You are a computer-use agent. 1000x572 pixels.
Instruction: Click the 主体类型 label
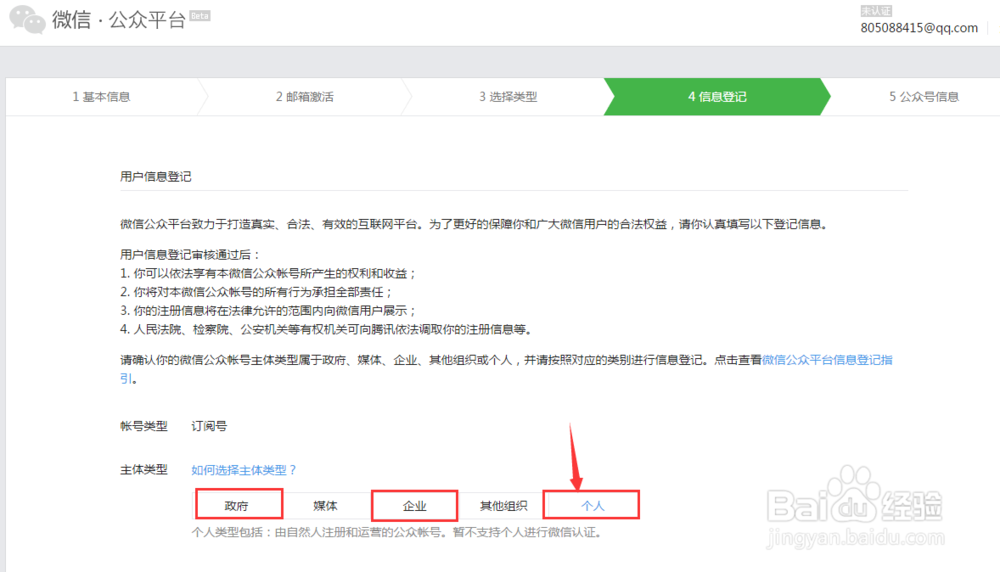(x=143, y=470)
